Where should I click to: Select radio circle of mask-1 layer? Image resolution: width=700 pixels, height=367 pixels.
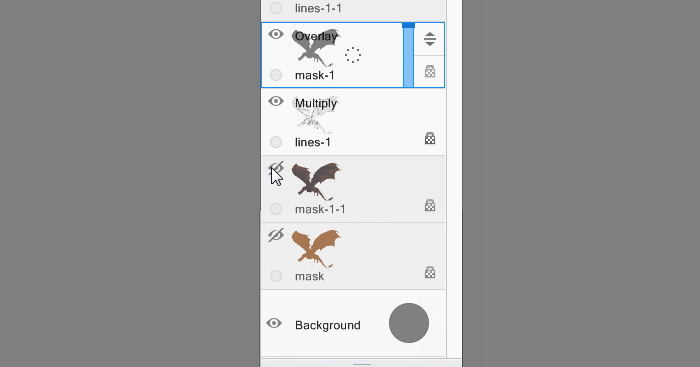pos(276,75)
